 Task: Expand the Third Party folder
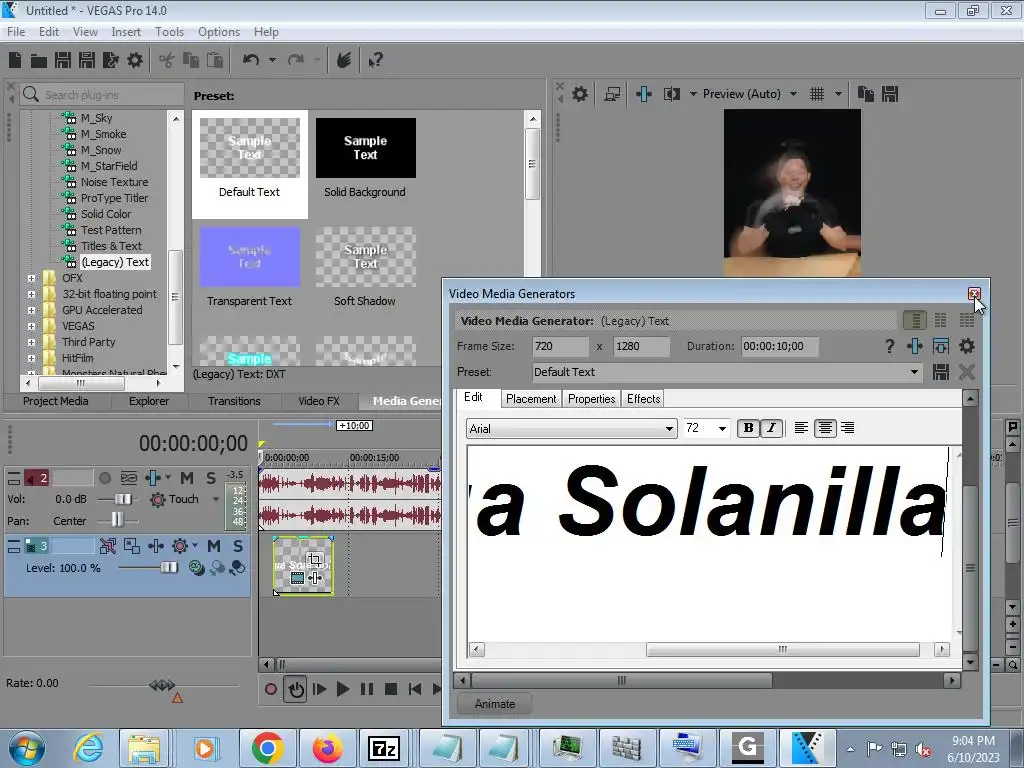31,342
